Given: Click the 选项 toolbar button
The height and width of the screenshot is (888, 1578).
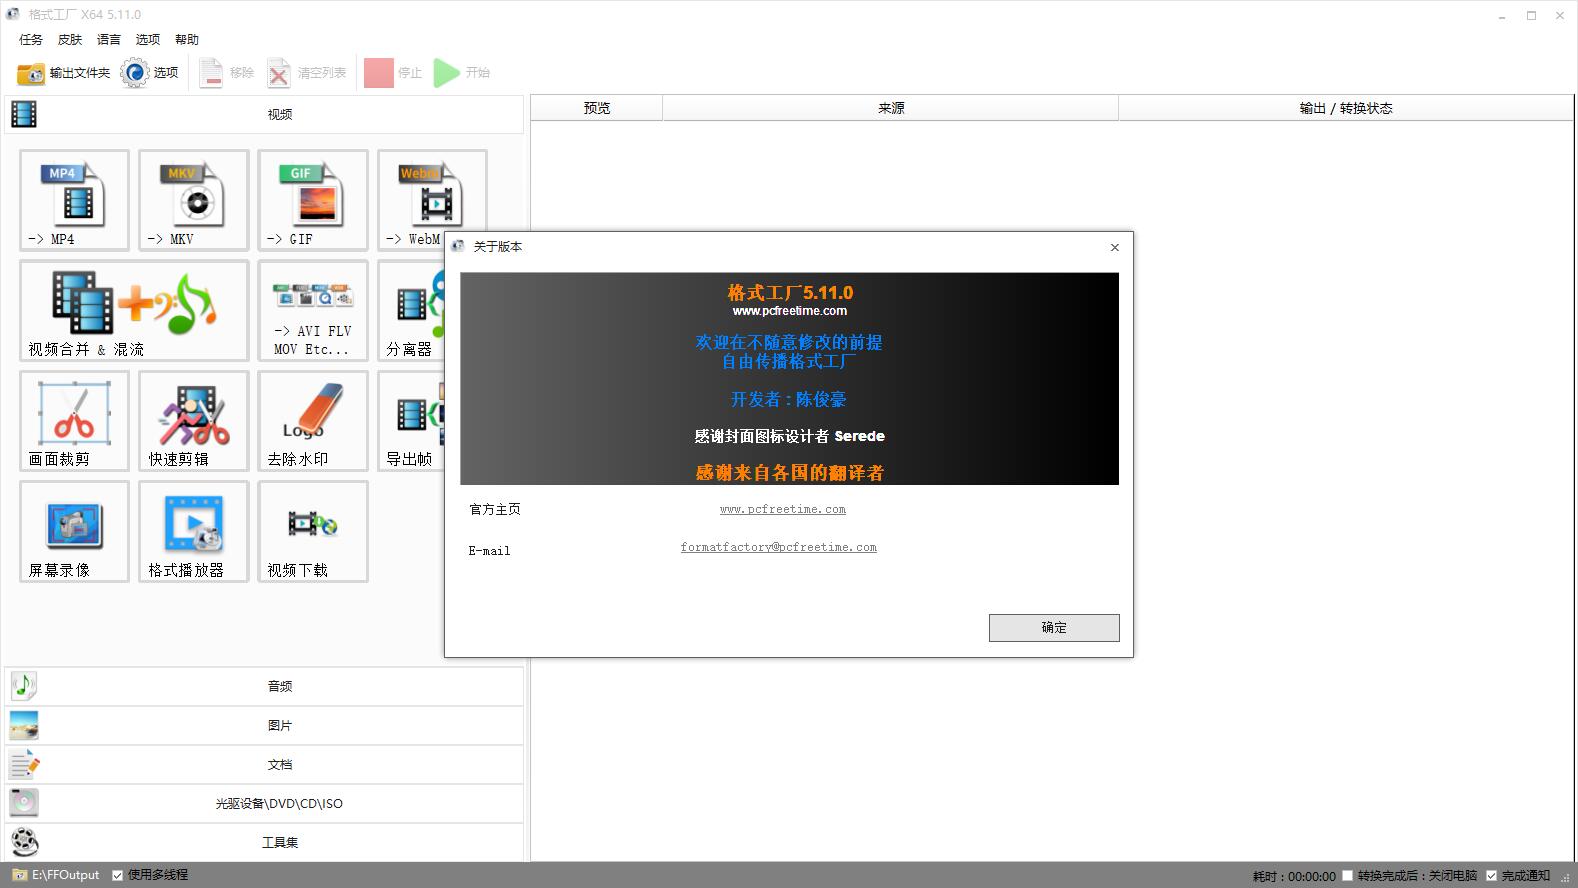Looking at the screenshot, I should click(150, 73).
